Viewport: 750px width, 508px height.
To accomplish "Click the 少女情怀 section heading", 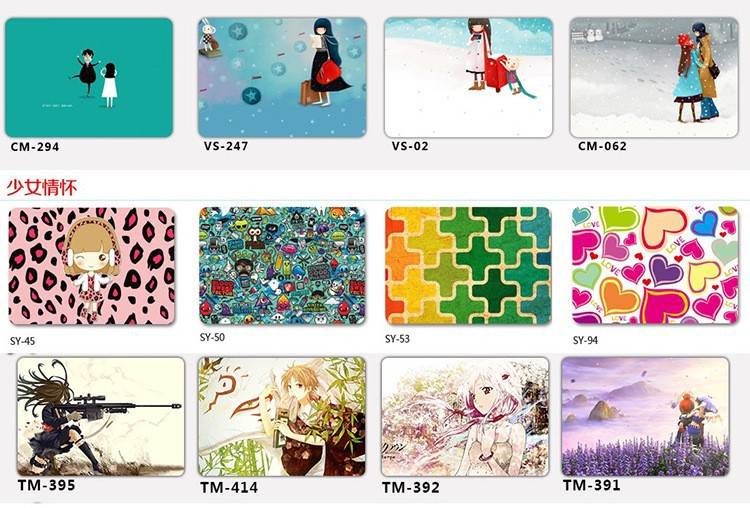I will tap(42, 187).
